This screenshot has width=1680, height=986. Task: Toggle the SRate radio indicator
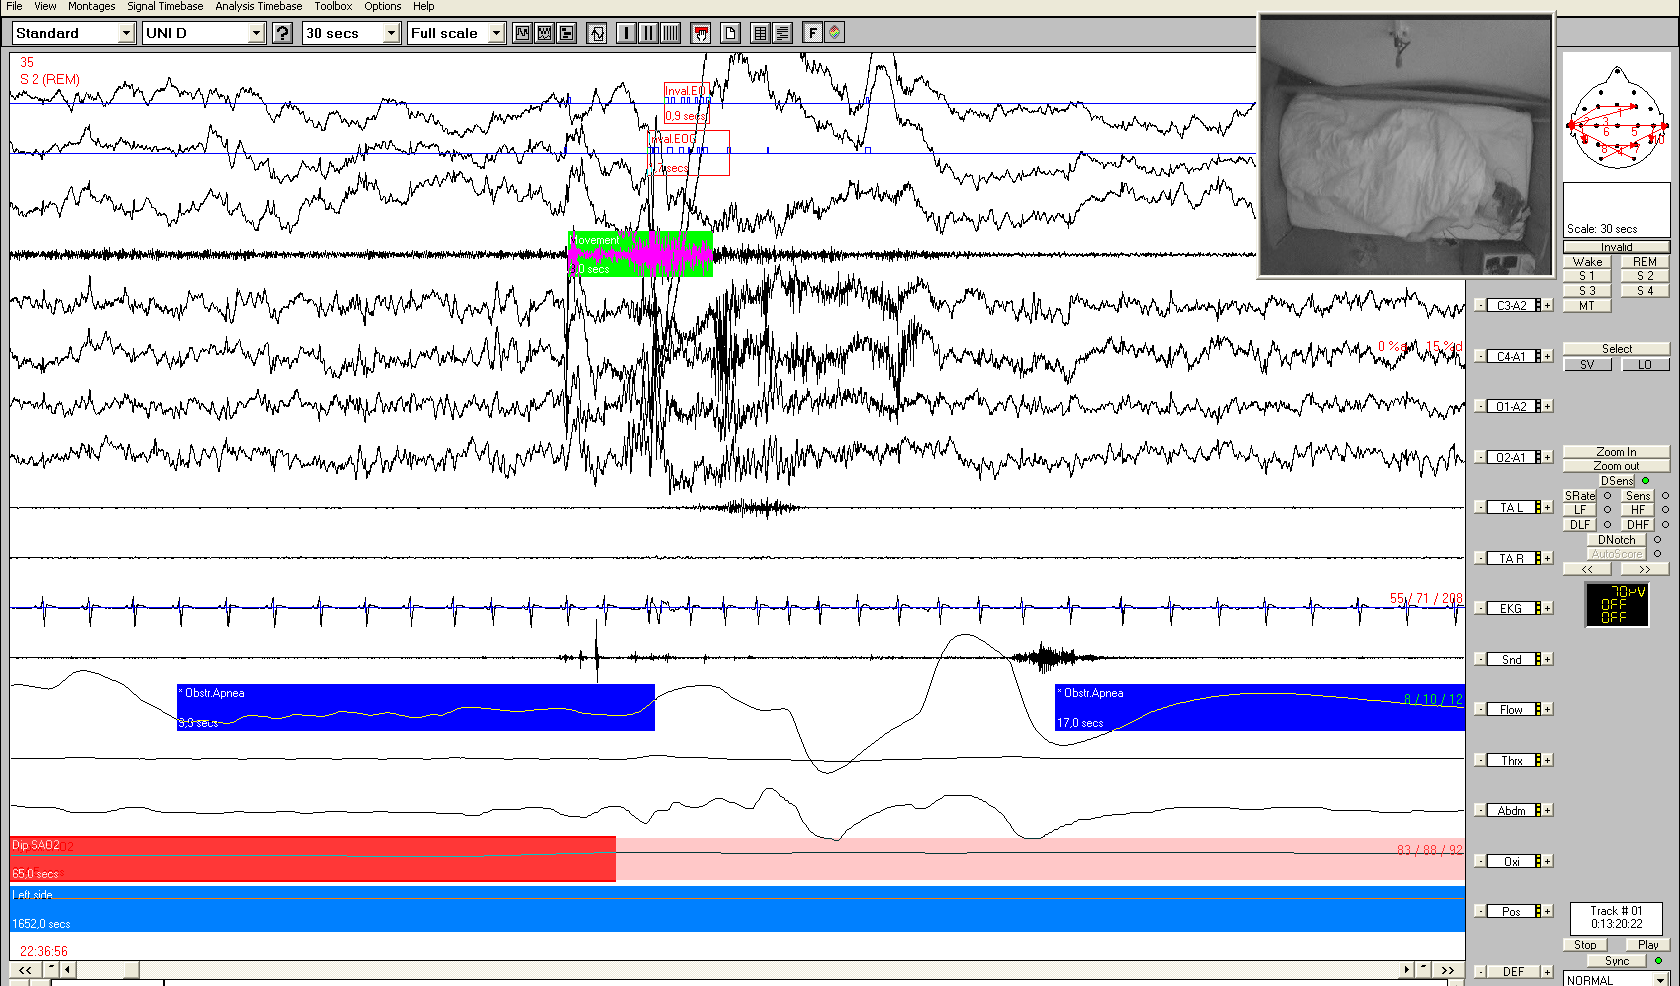click(x=1608, y=496)
